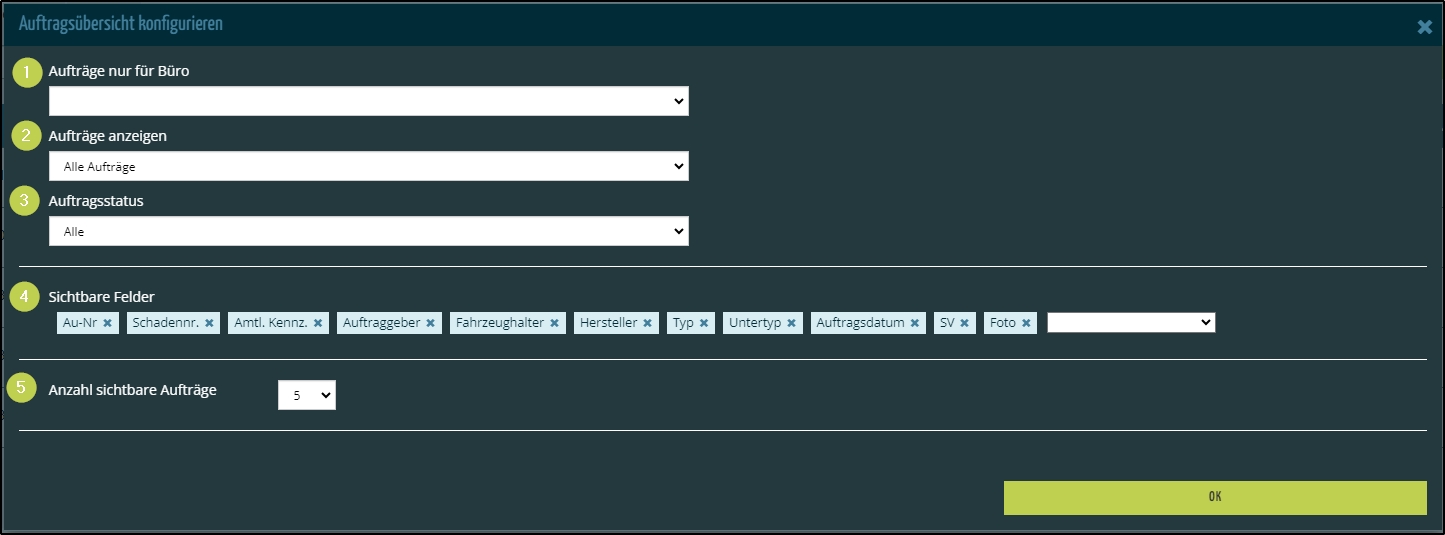Image resolution: width=1445 pixels, height=535 pixels.
Task: Open the add visible field dropdown
Action: click(x=1130, y=322)
